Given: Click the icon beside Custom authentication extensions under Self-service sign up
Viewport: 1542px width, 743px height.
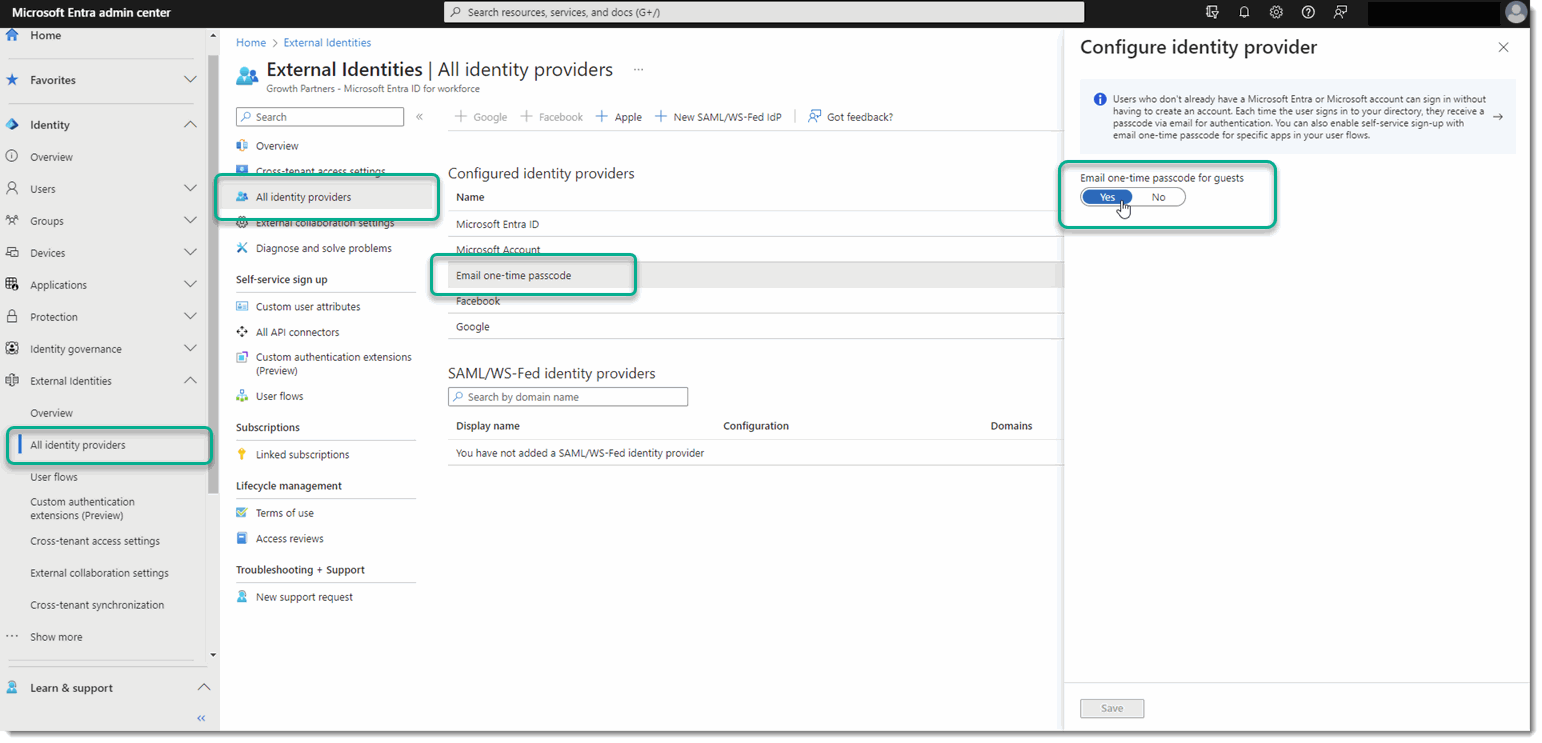Looking at the screenshot, I should [x=242, y=357].
